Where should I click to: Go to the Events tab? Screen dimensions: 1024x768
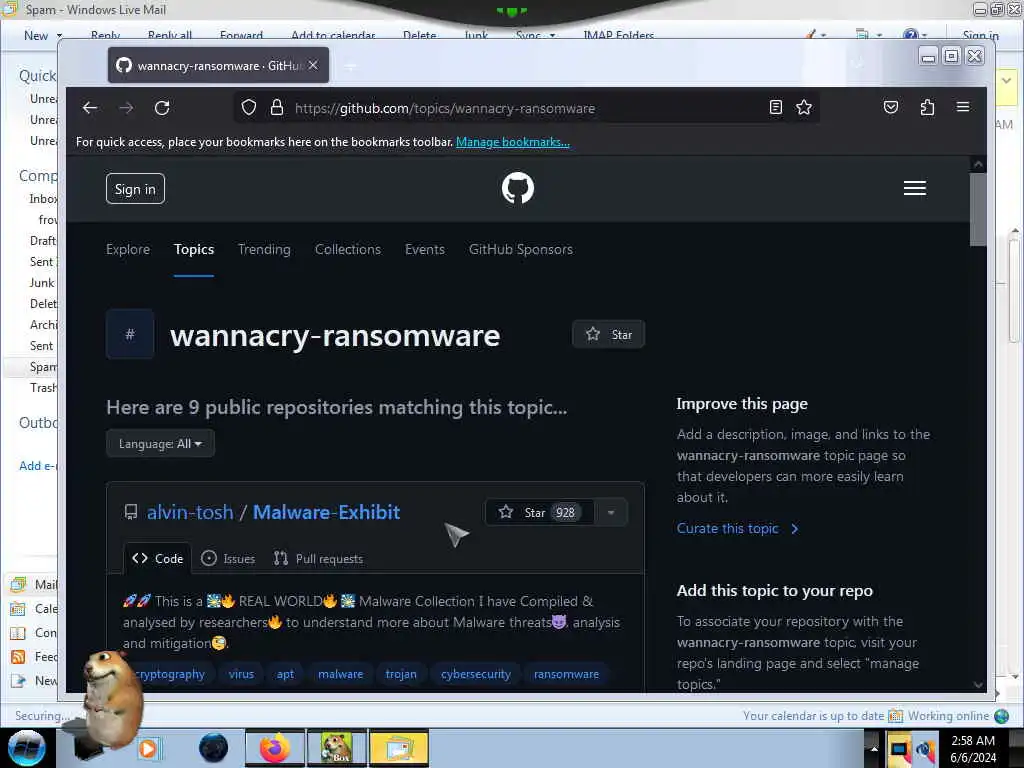point(424,249)
